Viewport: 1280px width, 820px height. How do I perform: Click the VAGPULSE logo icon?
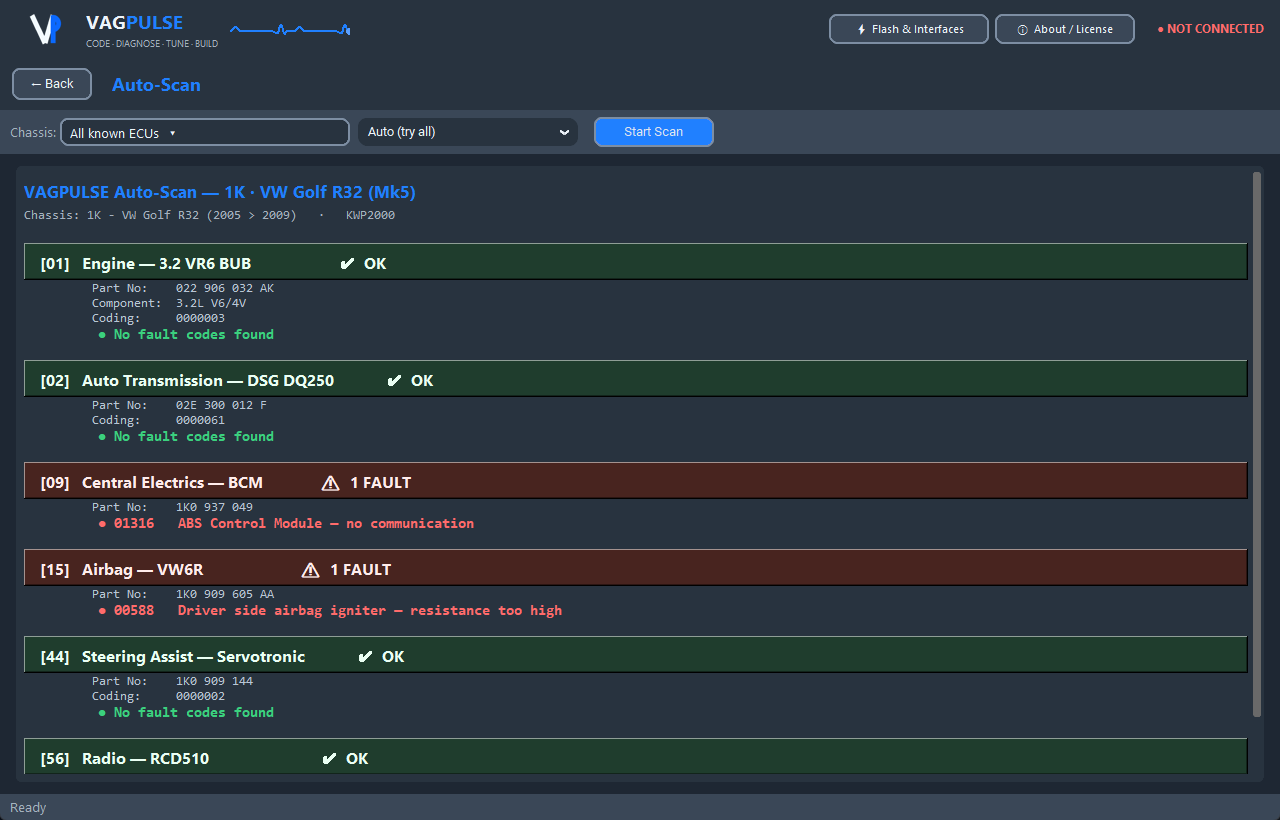pyautogui.click(x=46, y=30)
